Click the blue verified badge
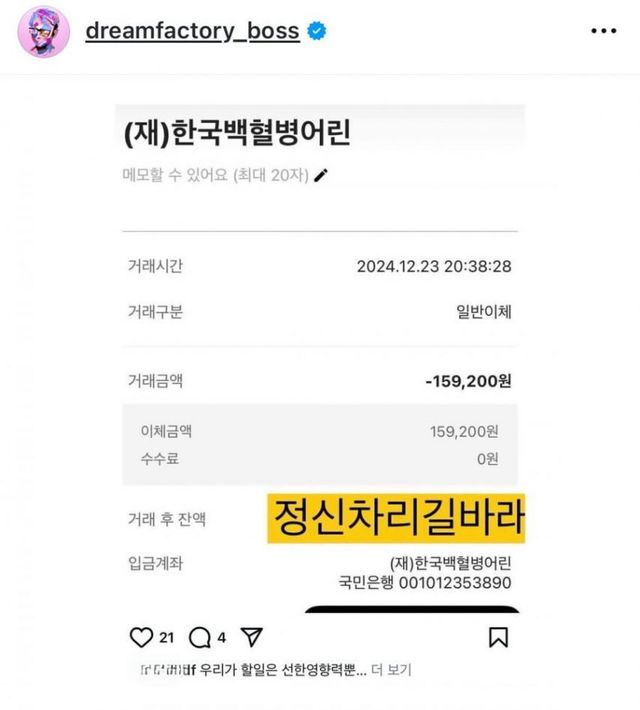Image resolution: width=640 pixels, height=710 pixels. click(317, 31)
